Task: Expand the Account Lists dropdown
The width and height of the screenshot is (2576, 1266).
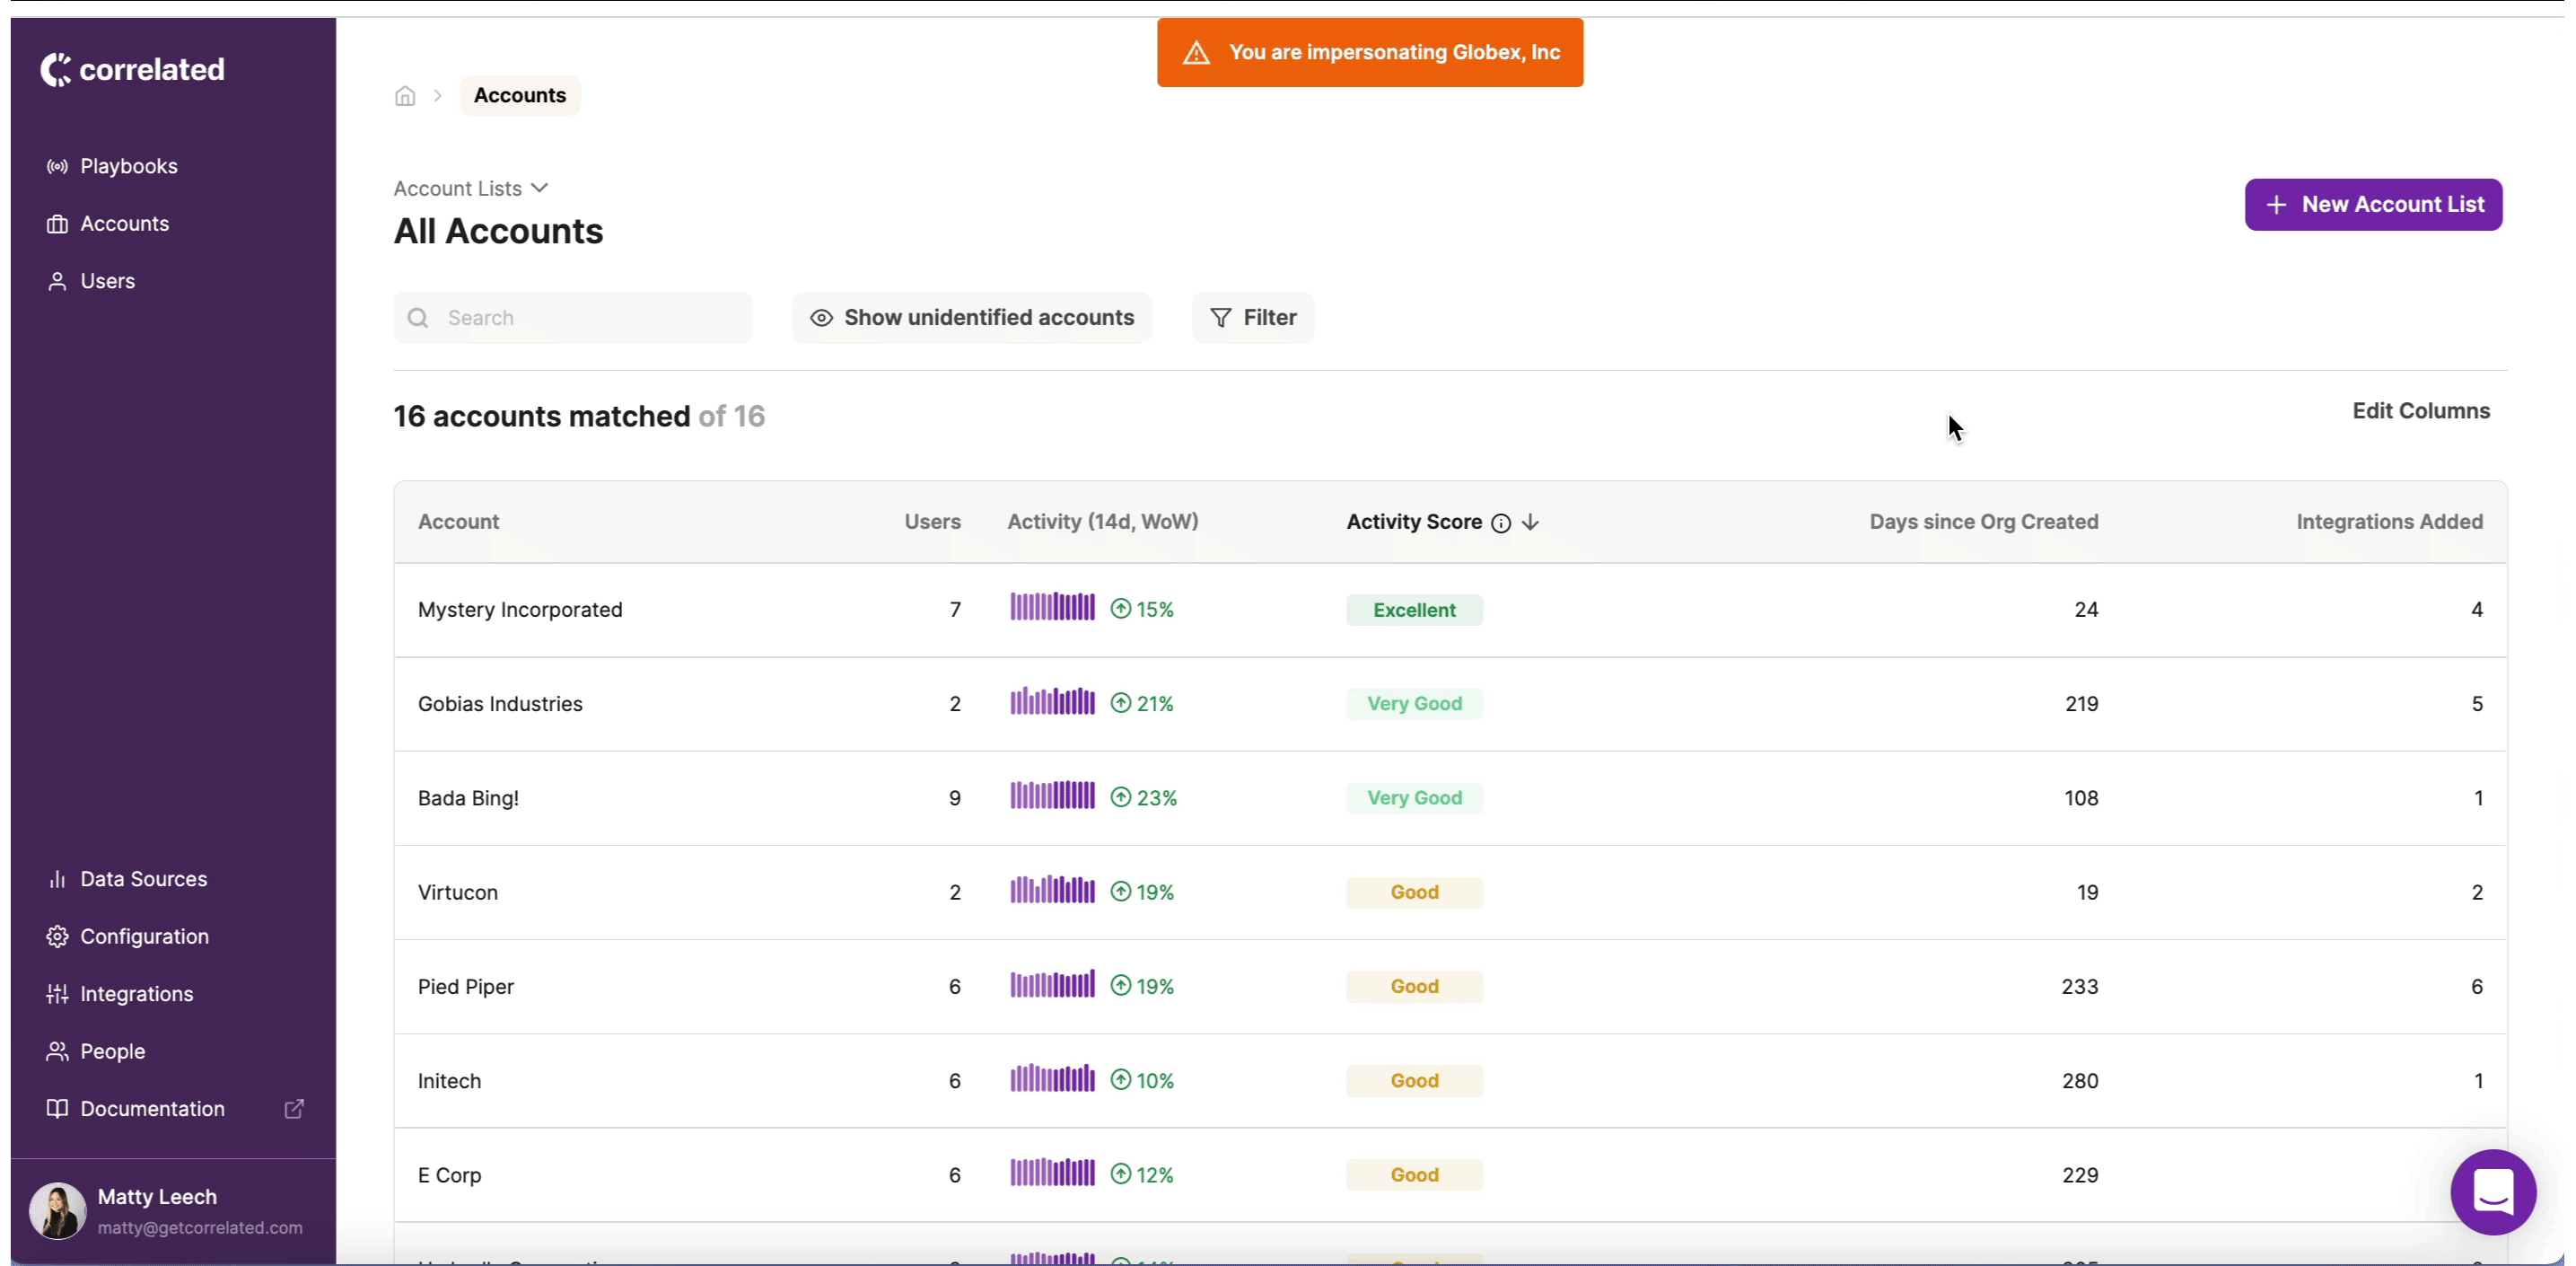Action: coord(471,188)
